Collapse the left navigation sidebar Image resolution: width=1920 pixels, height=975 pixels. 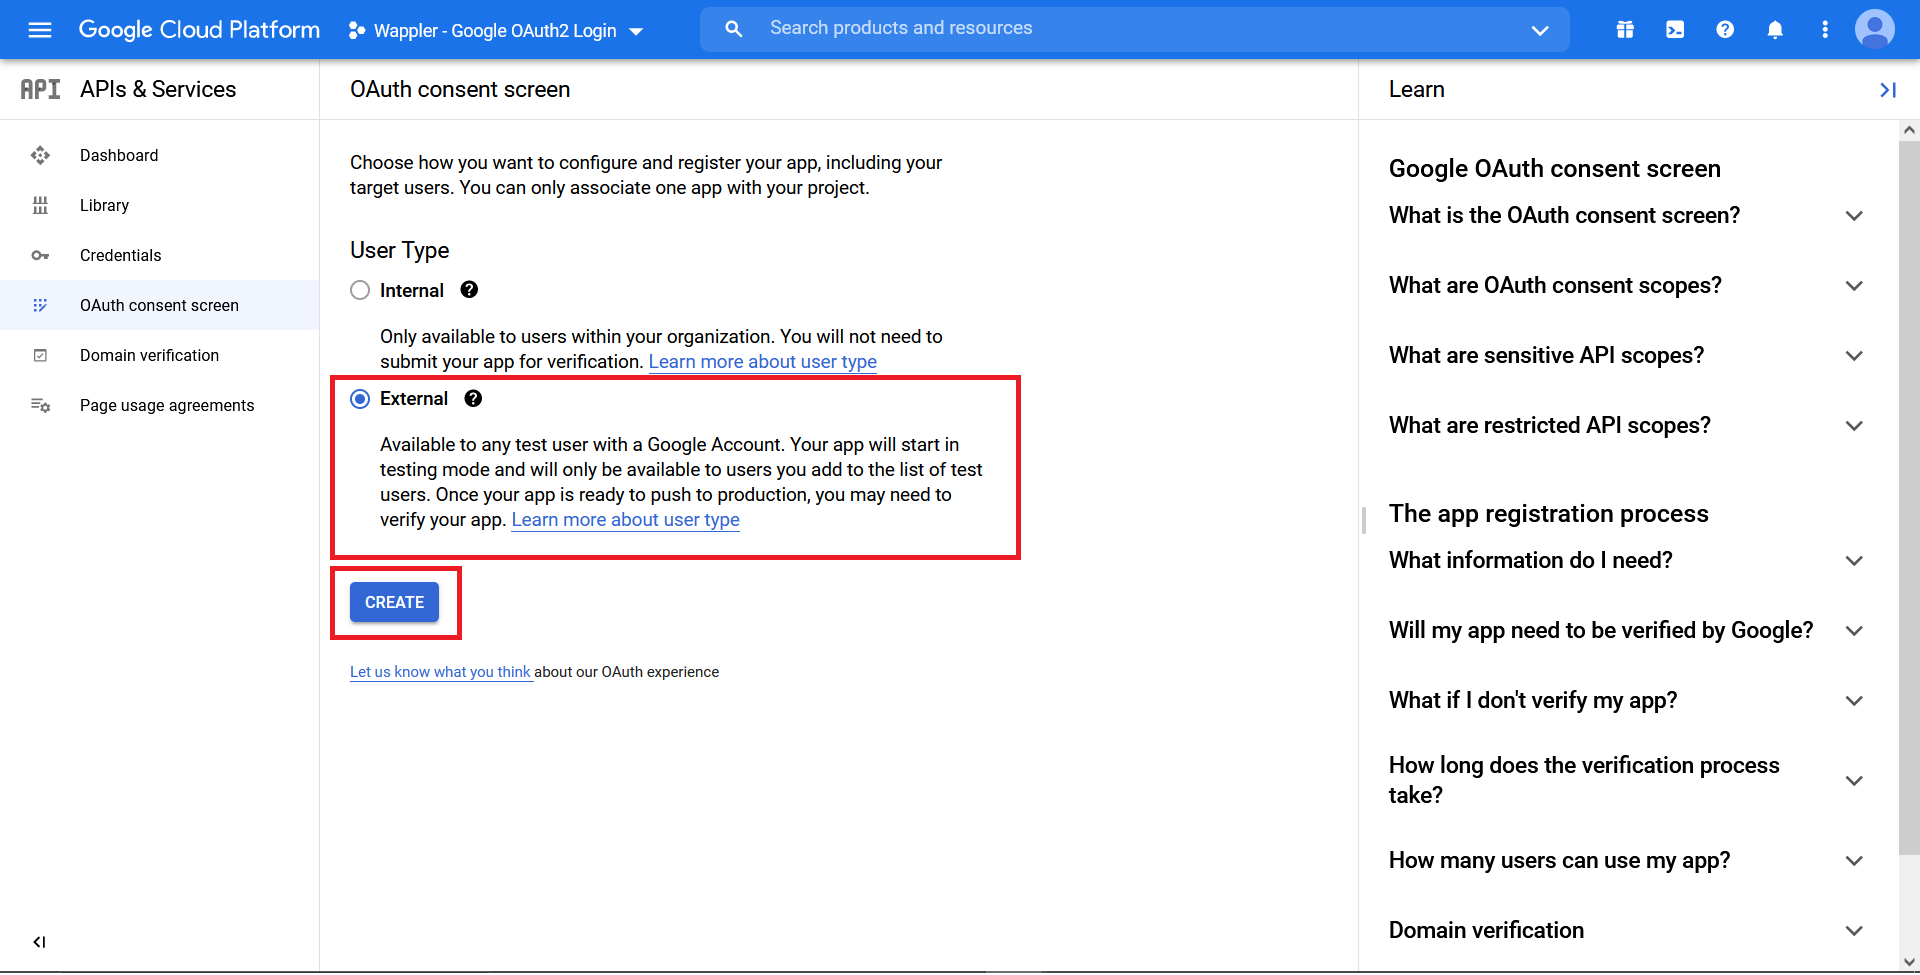coord(39,942)
